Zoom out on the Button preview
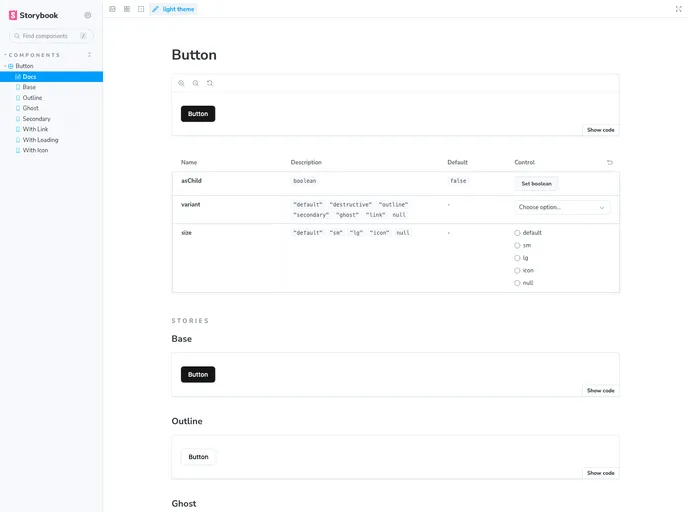Image resolution: width=688 pixels, height=512 pixels. point(196,83)
